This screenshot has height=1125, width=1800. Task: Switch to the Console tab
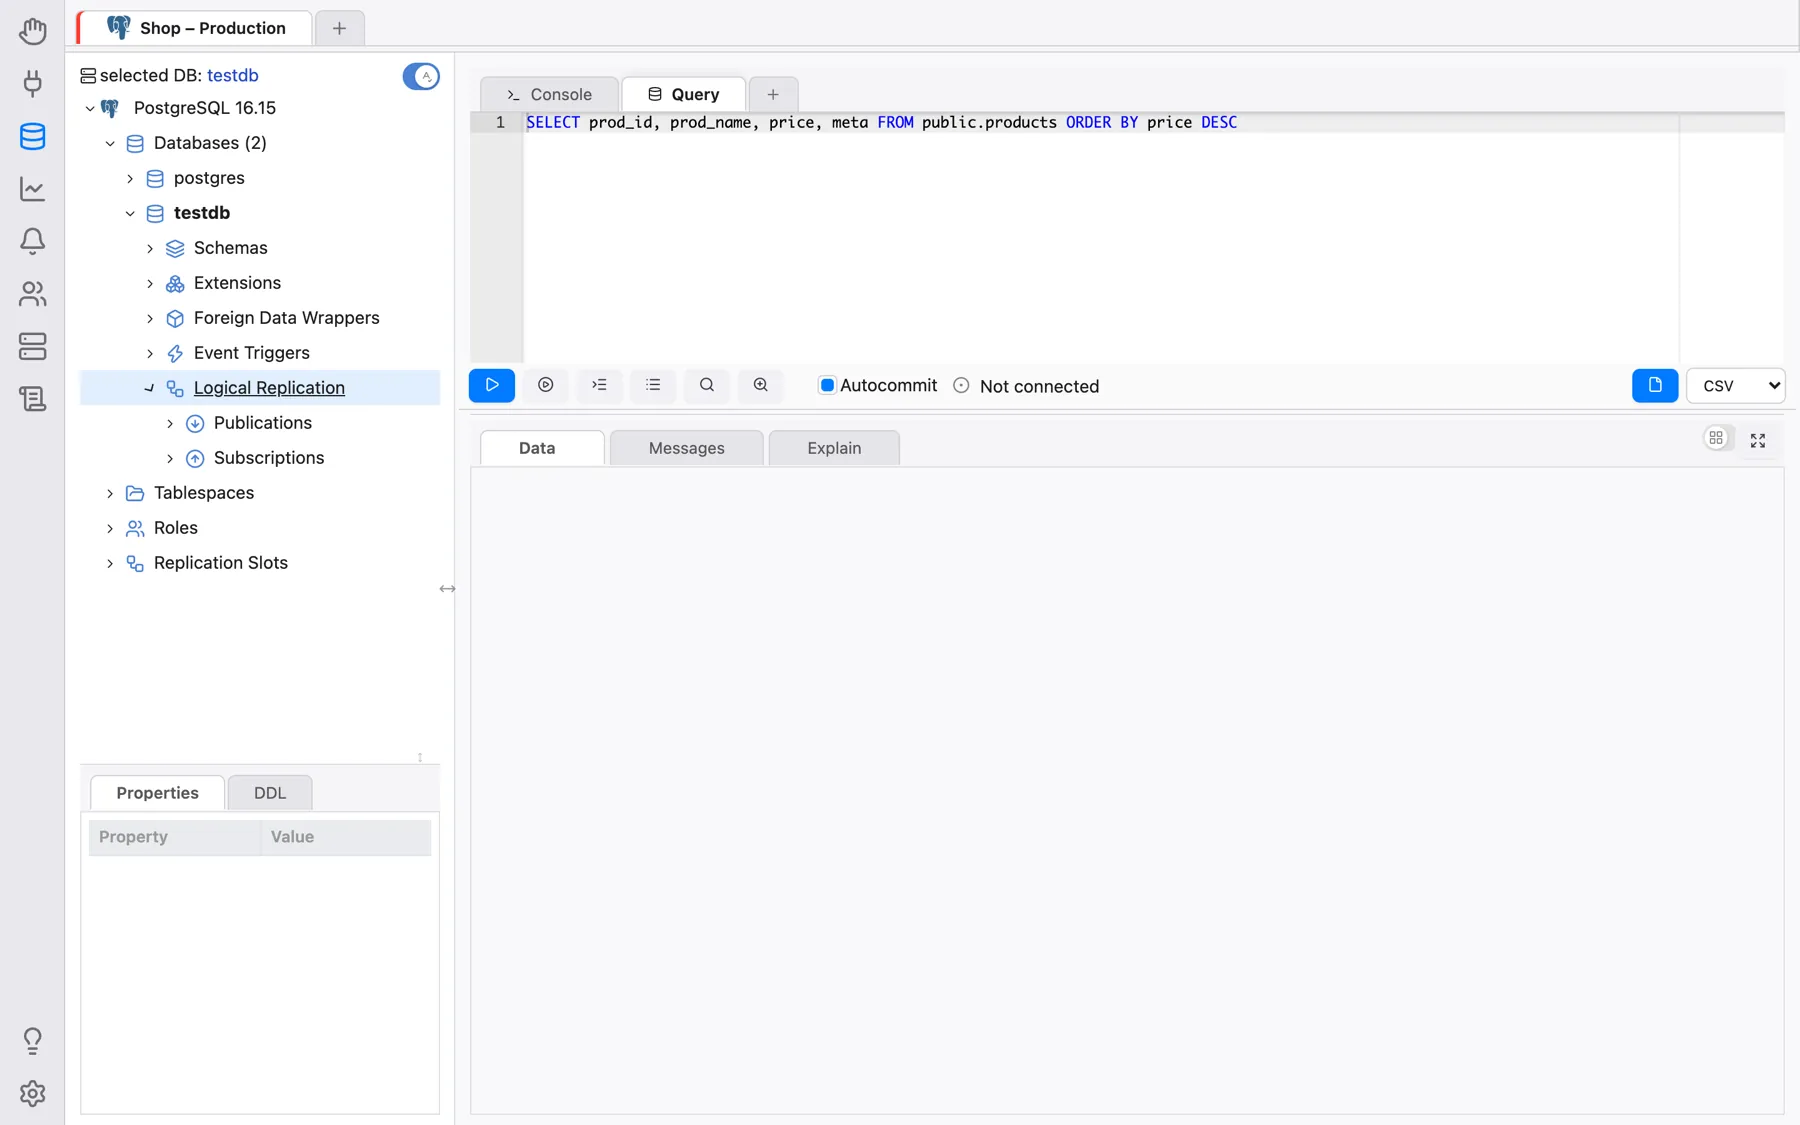(549, 94)
